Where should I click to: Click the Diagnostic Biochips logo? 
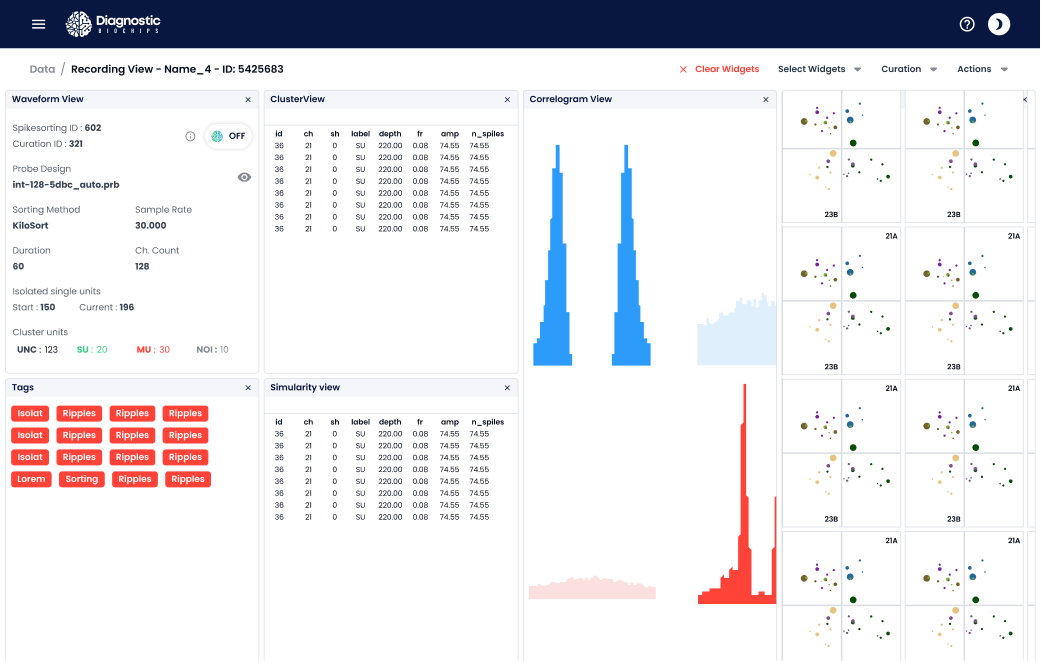[113, 24]
